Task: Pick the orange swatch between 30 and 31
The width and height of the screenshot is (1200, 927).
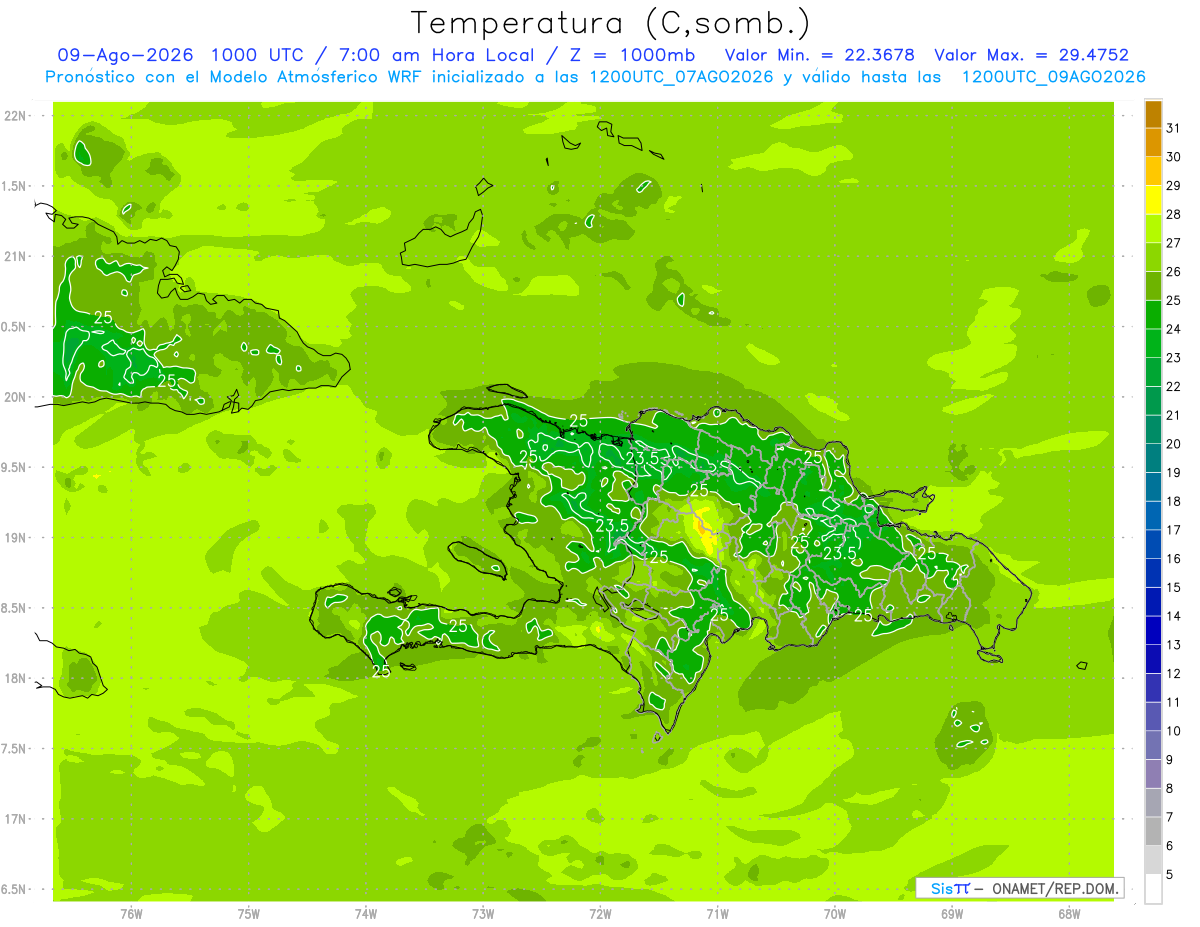Action: pyautogui.click(x=1153, y=142)
